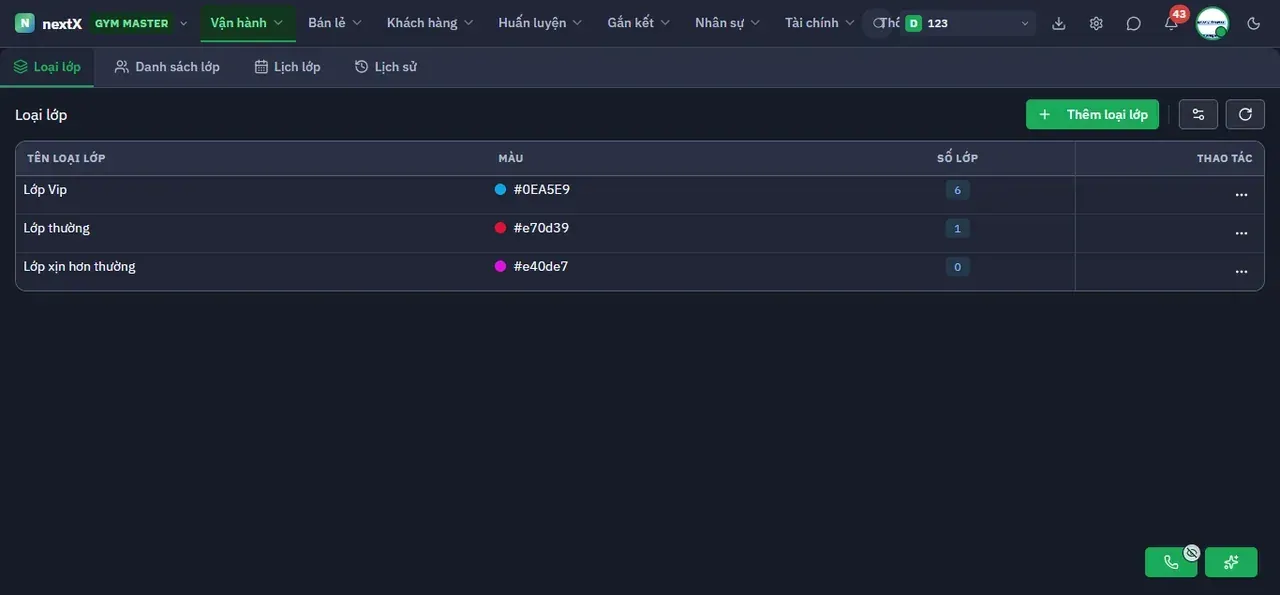This screenshot has height=595, width=1280.
Task: Select the Loại lớp tab
Action: tap(47, 67)
